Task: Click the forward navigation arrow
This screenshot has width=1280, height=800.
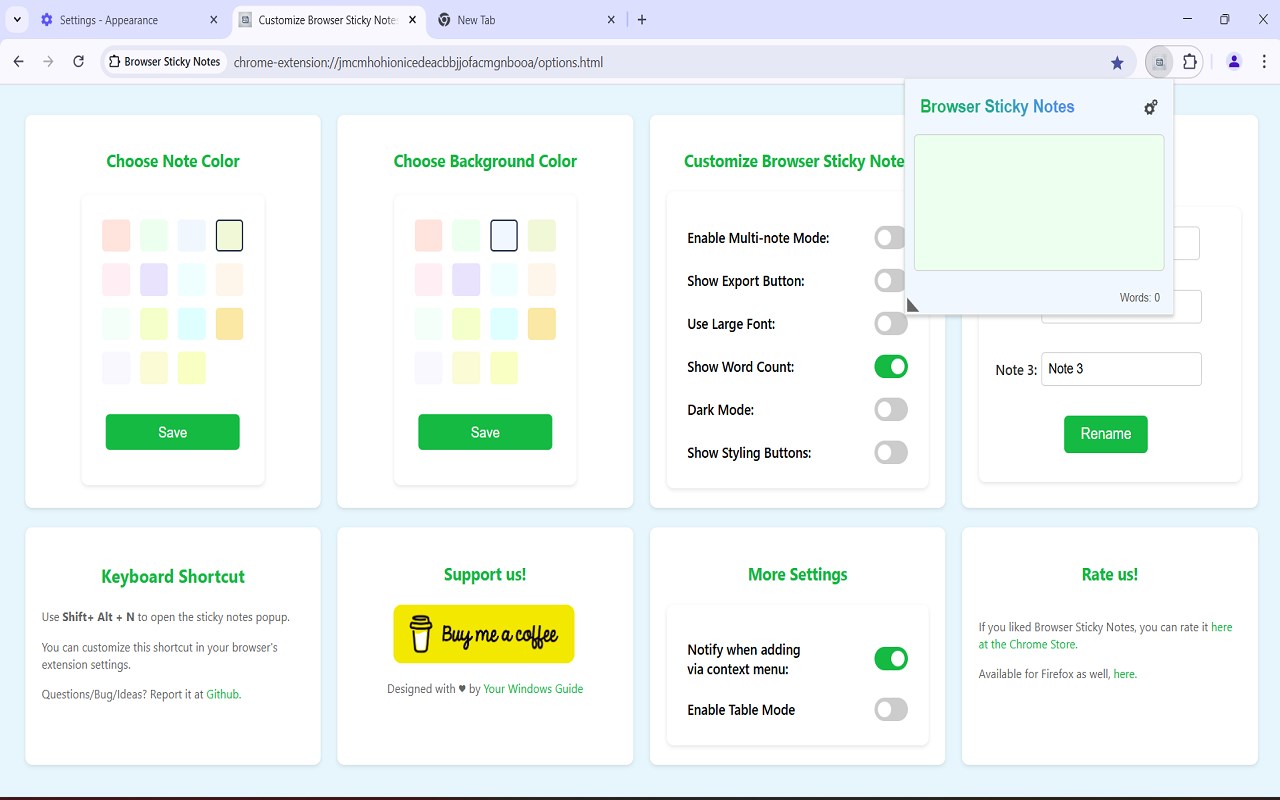Action: click(48, 62)
